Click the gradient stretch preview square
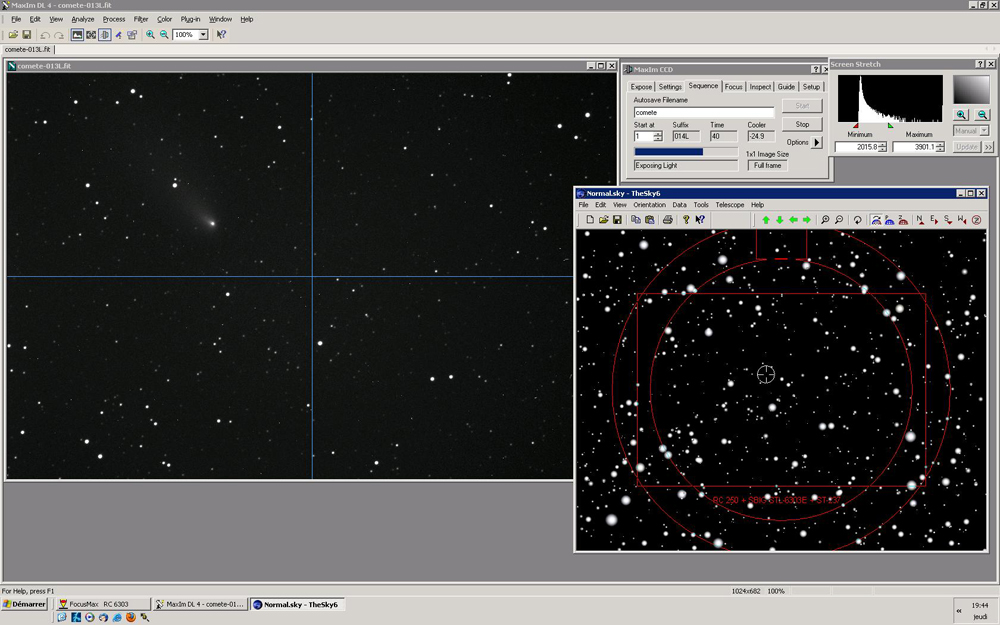The image size is (1000, 625). (971, 89)
